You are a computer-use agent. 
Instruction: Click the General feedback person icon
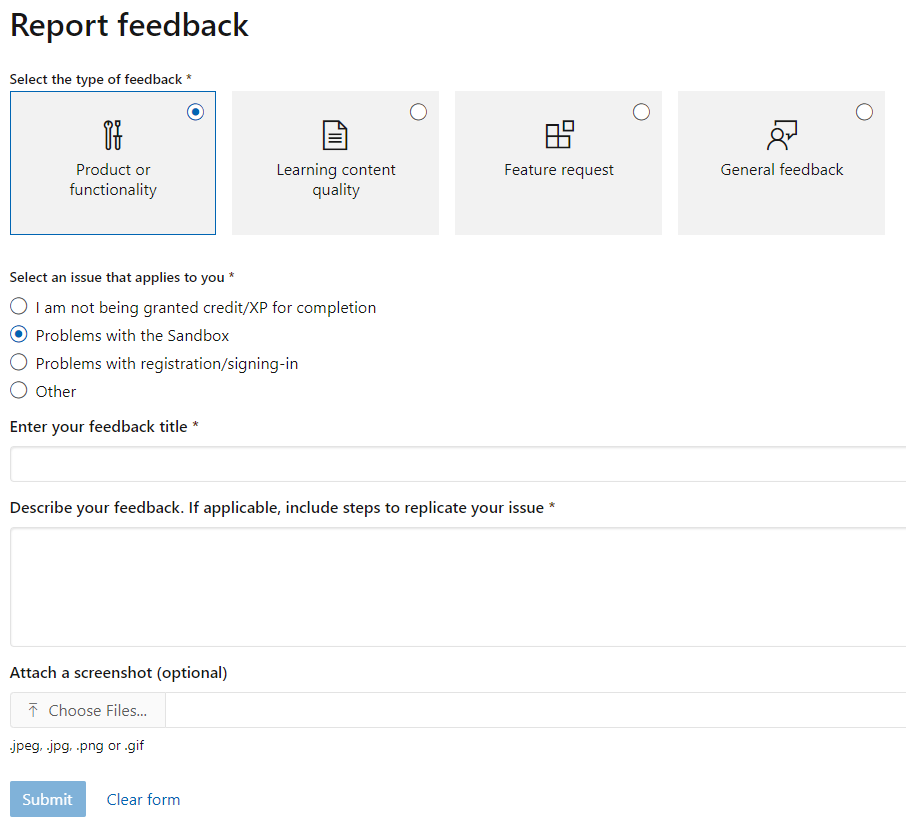[781, 134]
